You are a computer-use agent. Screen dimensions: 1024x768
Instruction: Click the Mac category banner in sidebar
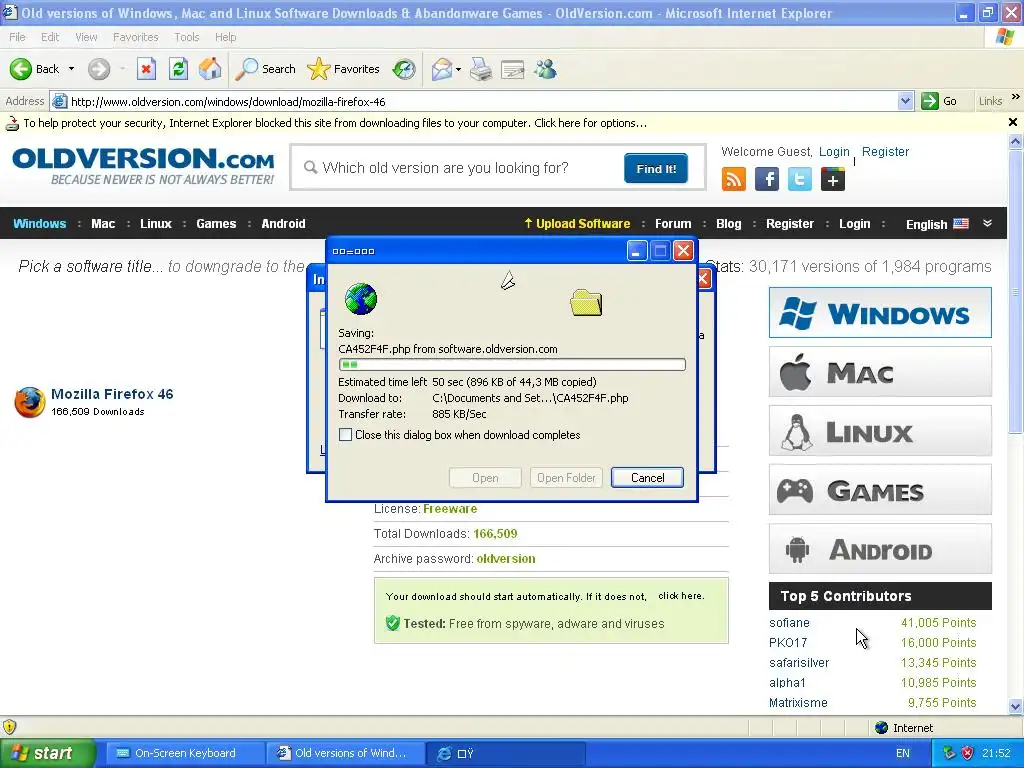pyautogui.click(x=880, y=372)
